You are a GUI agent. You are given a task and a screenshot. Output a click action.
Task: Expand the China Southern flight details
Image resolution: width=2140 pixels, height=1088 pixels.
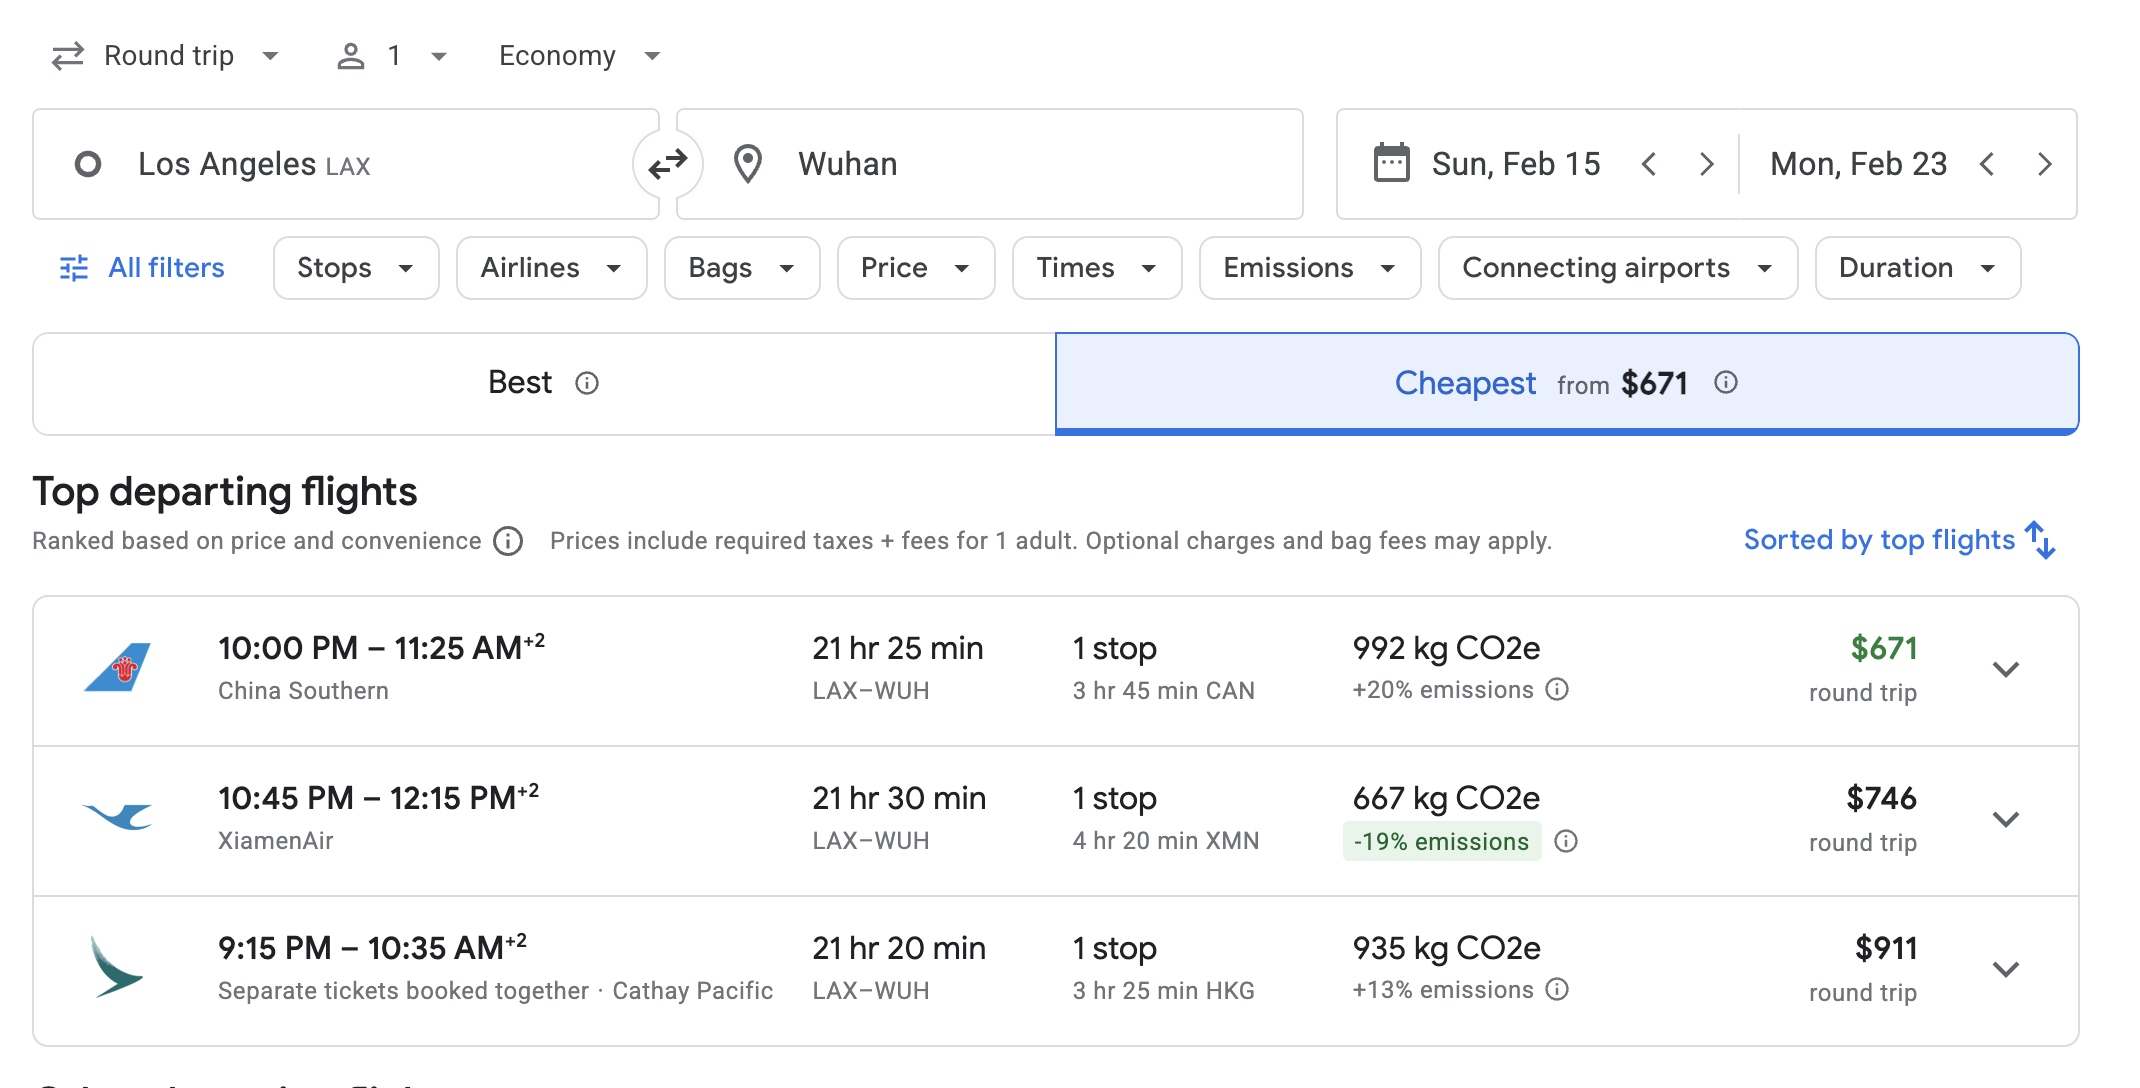pyautogui.click(x=2006, y=670)
